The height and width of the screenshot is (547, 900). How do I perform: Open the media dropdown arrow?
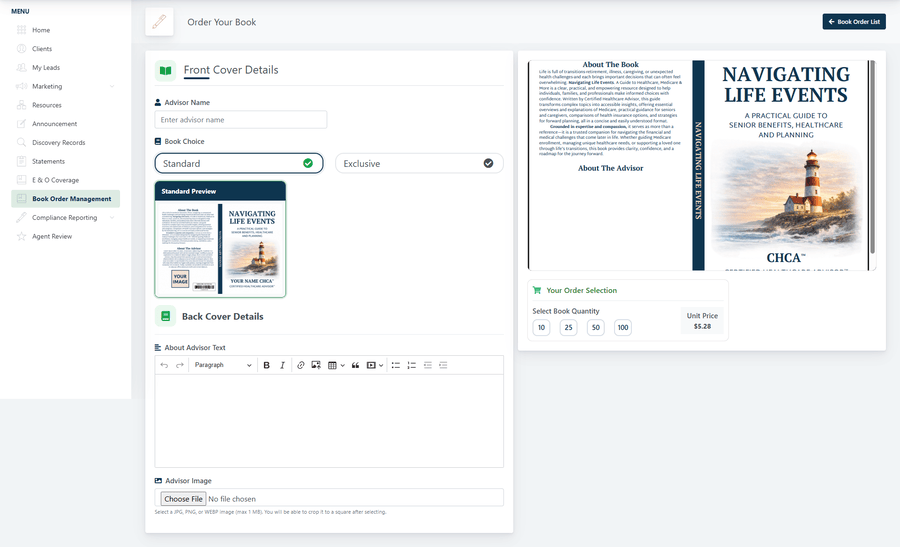[x=381, y=365]
